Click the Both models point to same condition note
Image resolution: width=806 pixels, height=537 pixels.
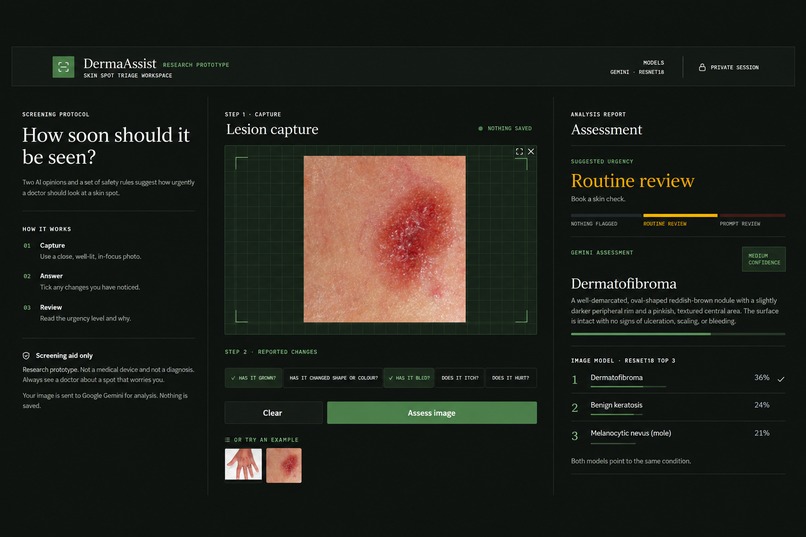tap(631, 461)
